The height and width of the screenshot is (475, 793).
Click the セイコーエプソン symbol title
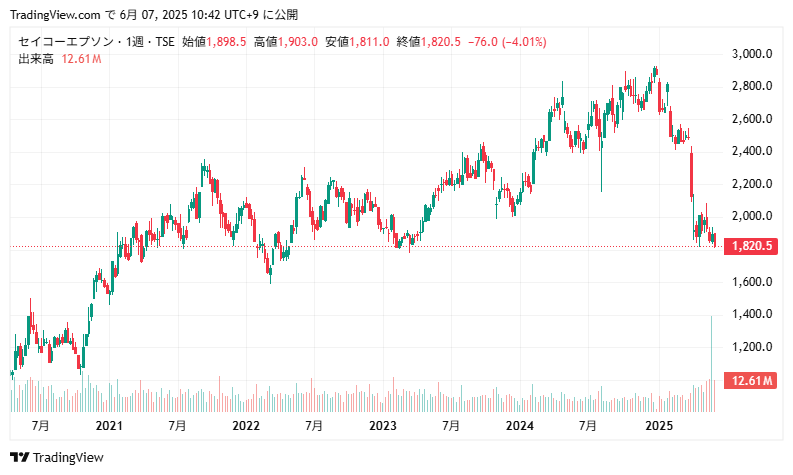pos(66,41)
